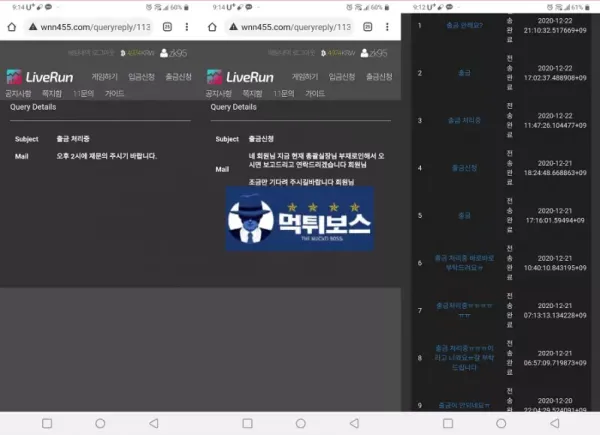Open inquiry '출금 안해요?' in row 1
Image resolution: width=600 pixels, height=435 pixels.
point(464,25)
